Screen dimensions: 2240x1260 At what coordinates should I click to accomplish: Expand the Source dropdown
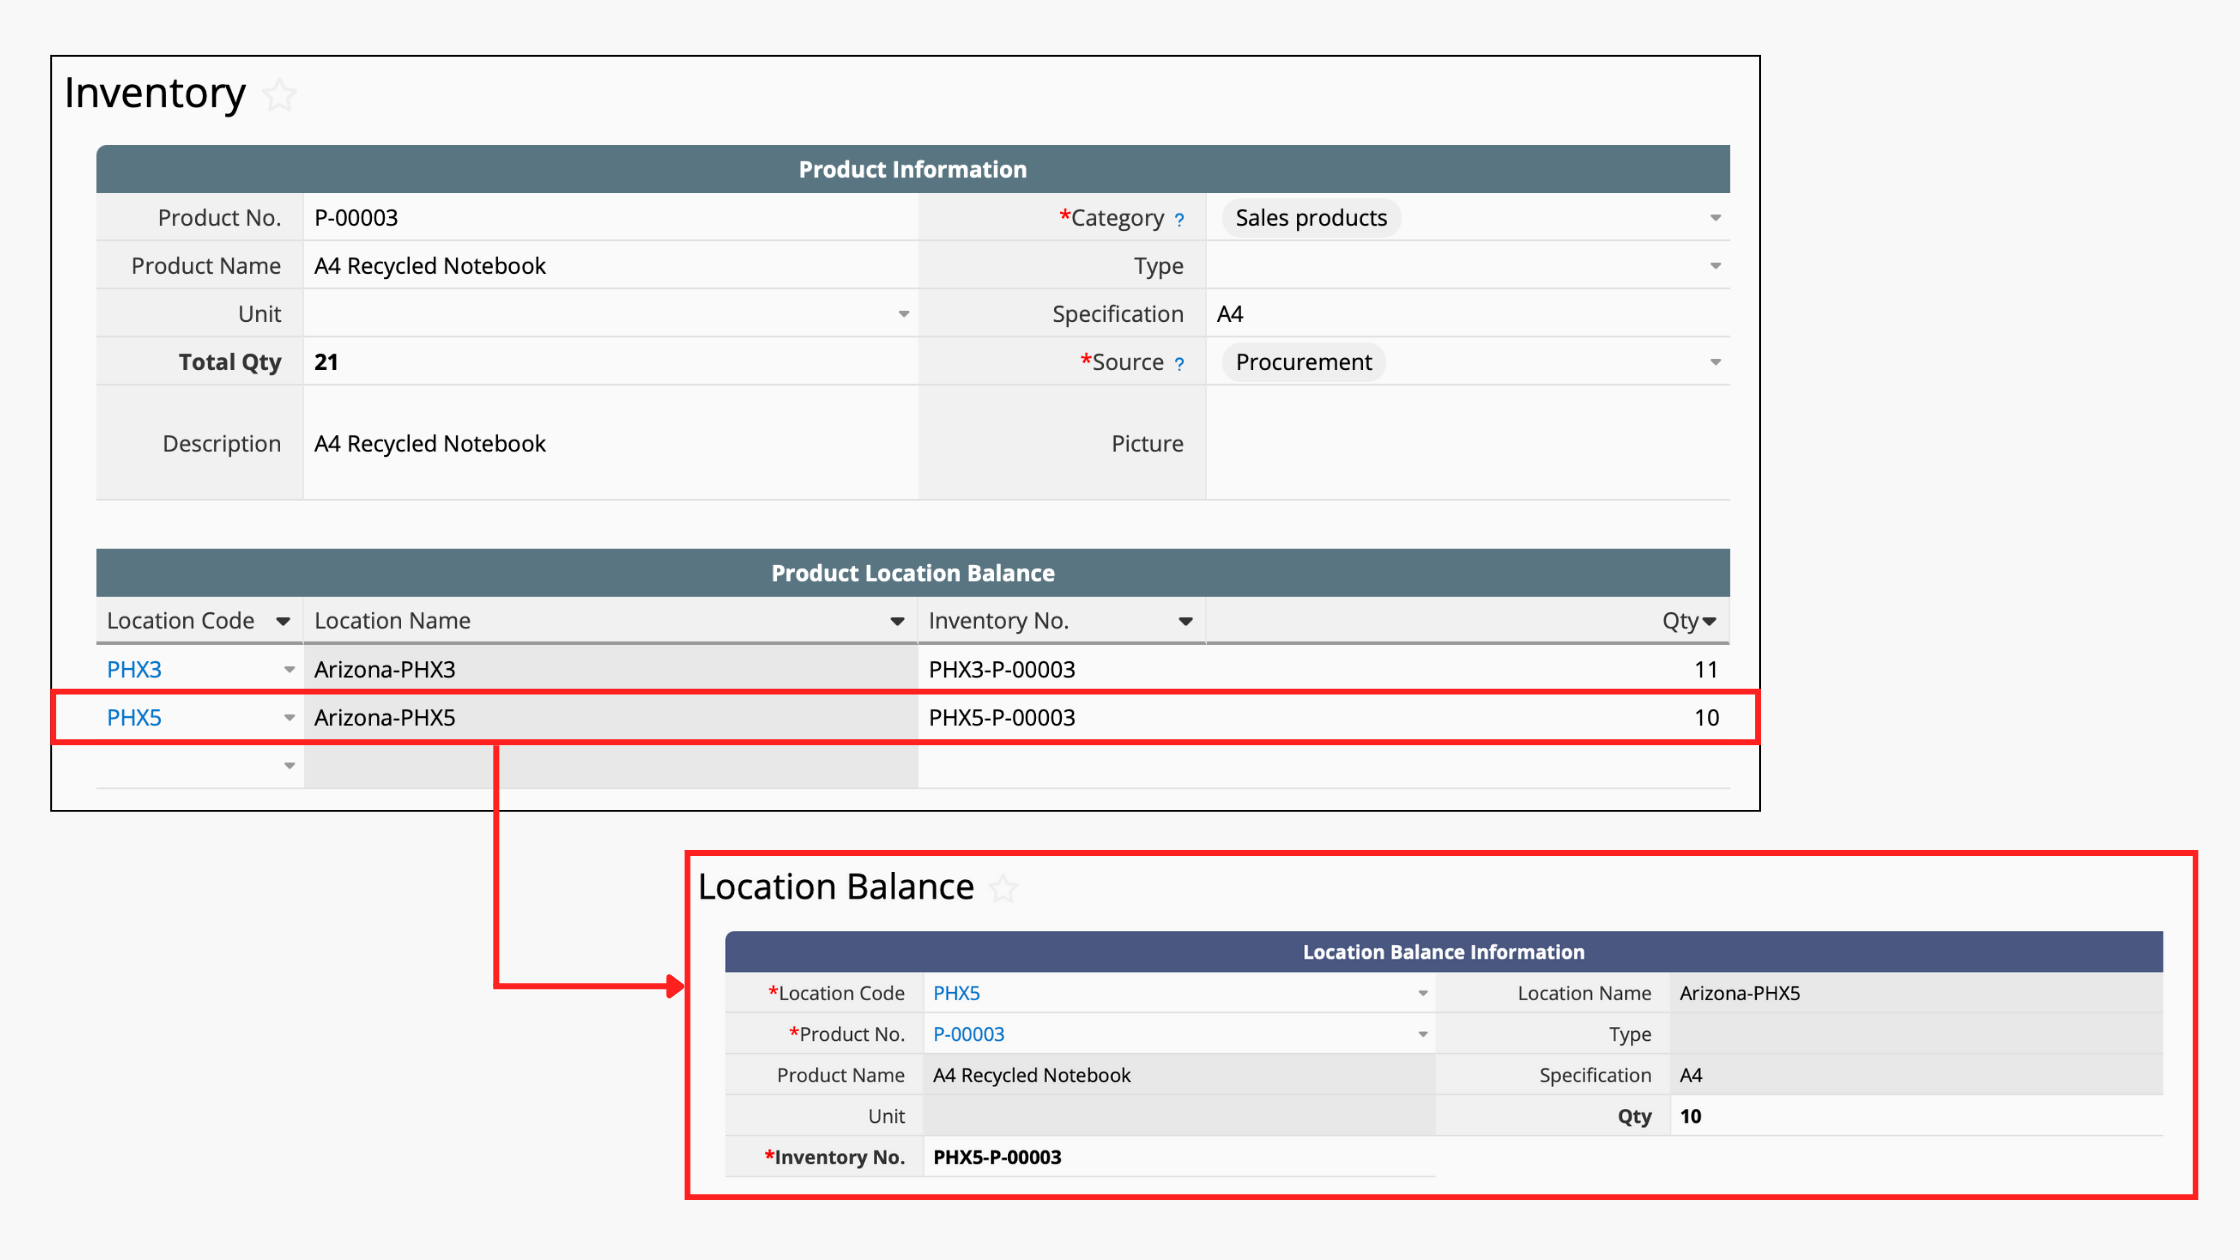pyautogui.click(x=1715, y=362)
